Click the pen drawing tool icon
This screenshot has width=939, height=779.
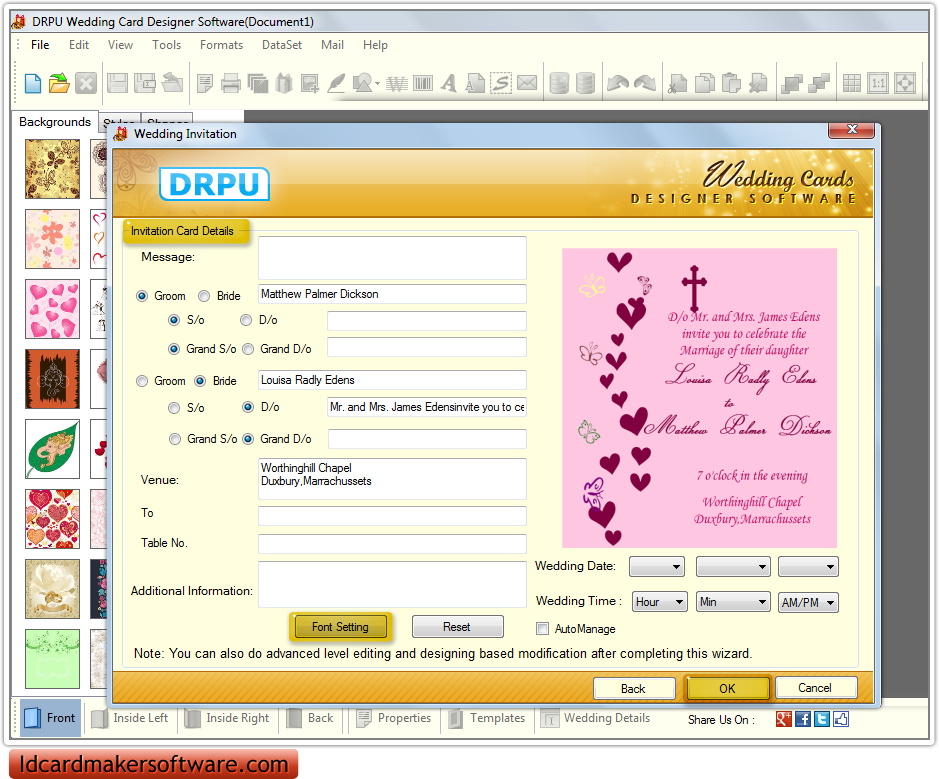pyautogui.click(x=336, y=83)
